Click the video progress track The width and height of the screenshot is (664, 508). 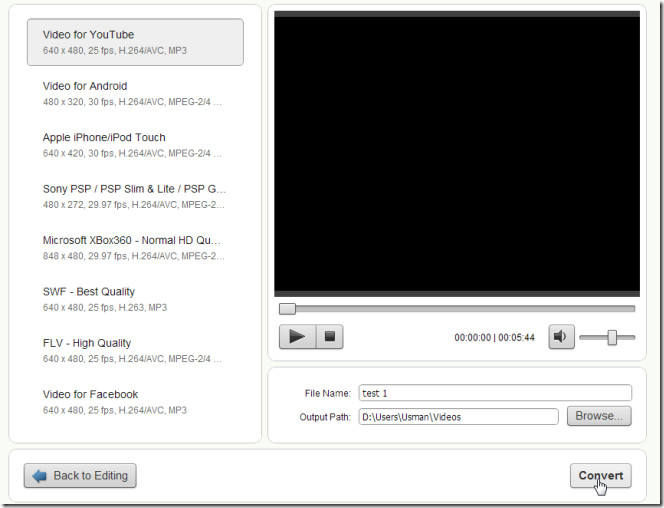[457, 309]
